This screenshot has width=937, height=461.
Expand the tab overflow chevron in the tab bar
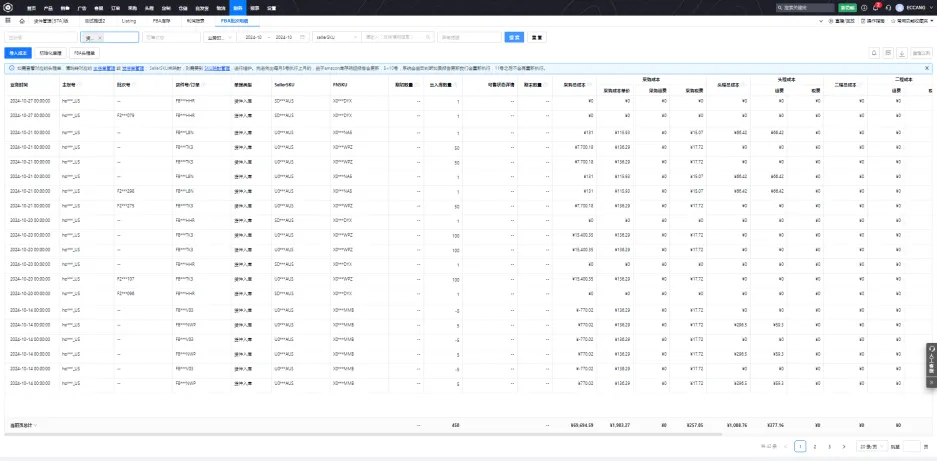click(x=820, y=20)
